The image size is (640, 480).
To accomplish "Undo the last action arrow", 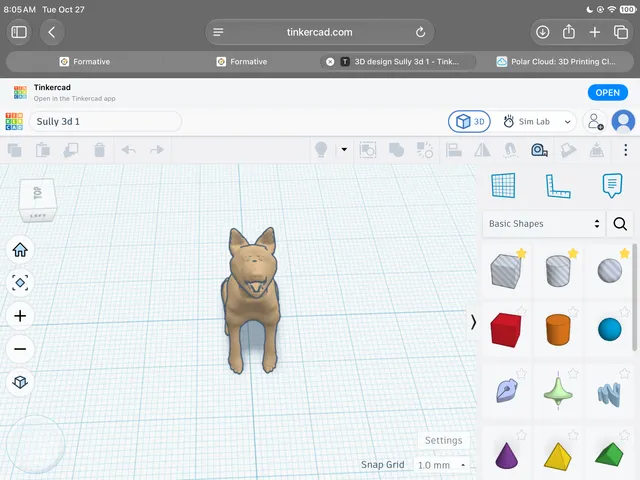I will coord(129,150).
